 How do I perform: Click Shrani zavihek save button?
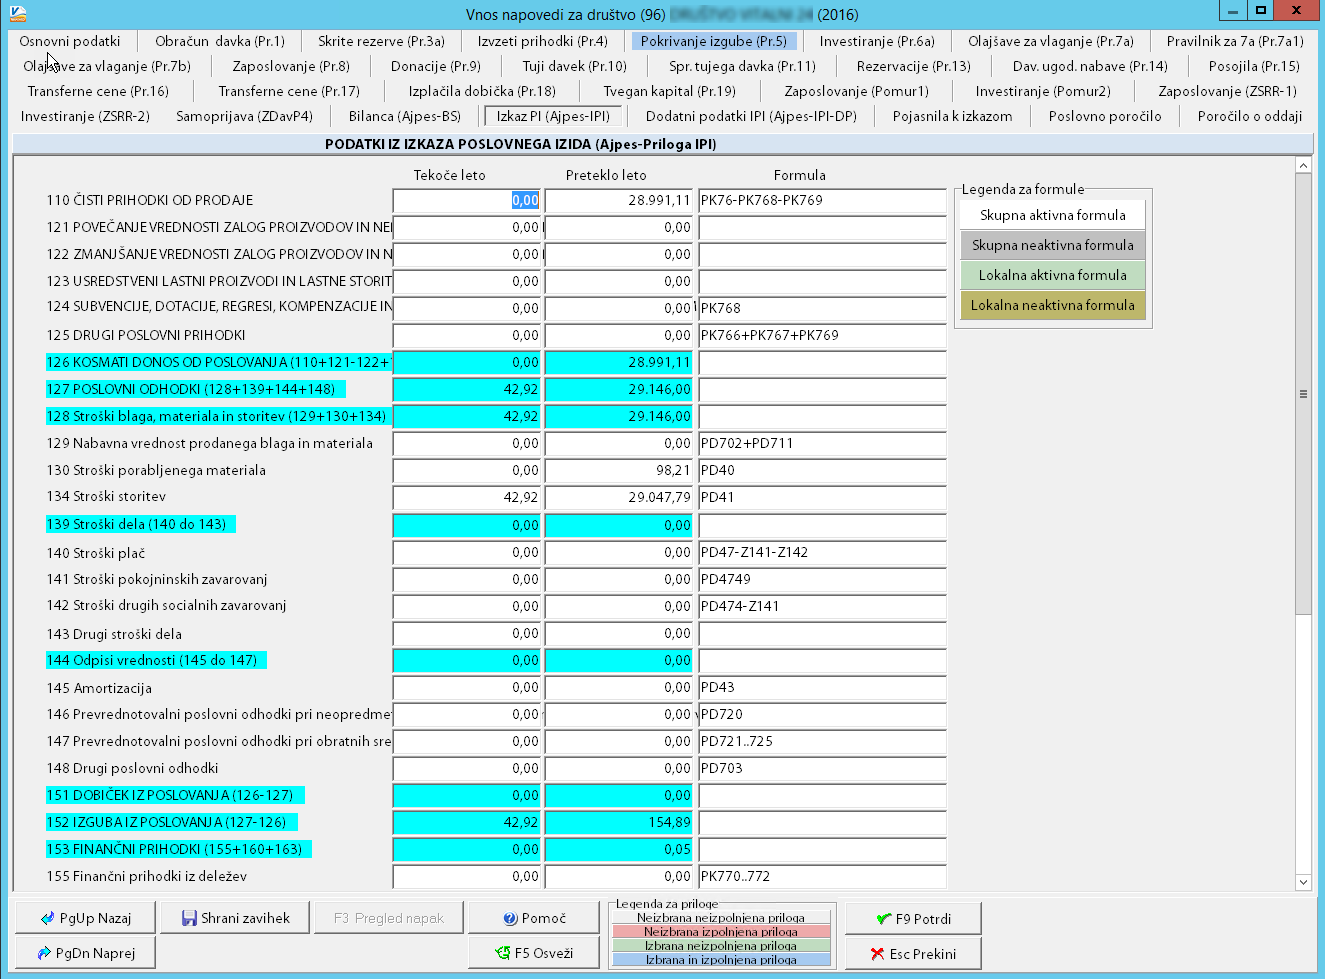pos(236,918)
